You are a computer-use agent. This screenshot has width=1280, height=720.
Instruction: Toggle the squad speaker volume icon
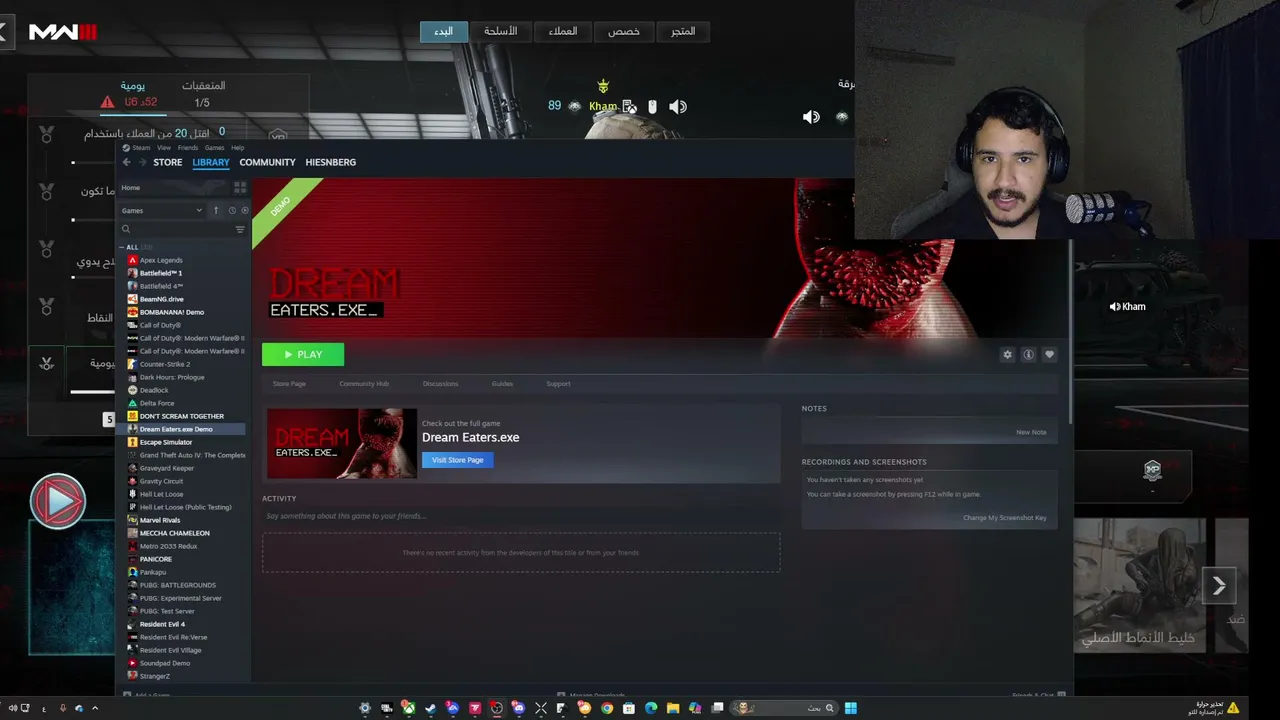pos(811,116)
